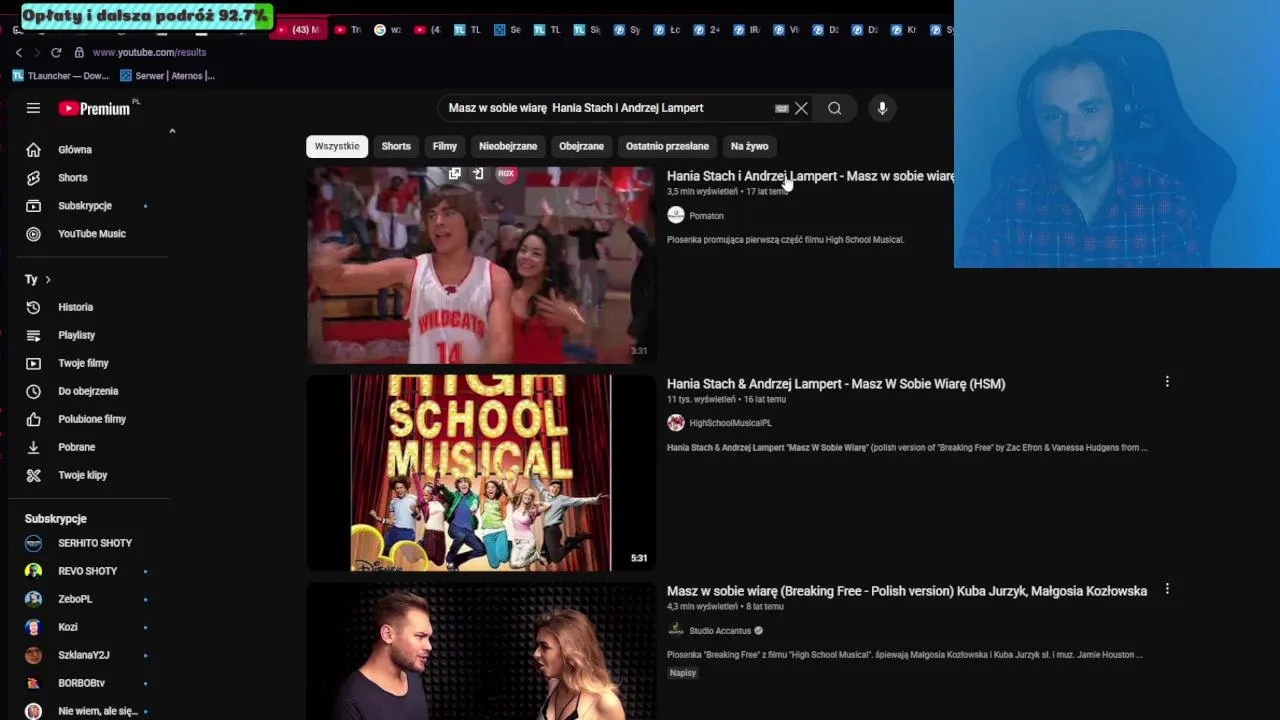Viewport: 1280px width, 720px height.
Task: Switch to the Google favicon browser tab
Action: pos(387,30)
